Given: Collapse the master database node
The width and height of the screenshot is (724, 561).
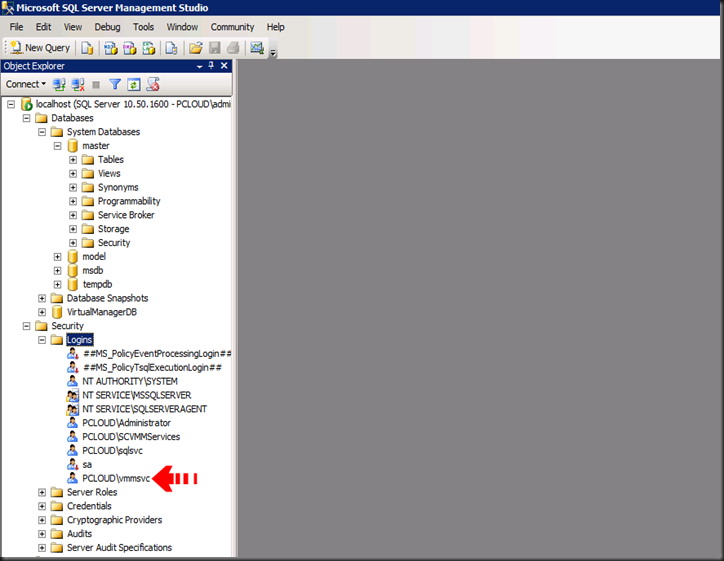Looking at the screenshot, I should pos(58,146).
